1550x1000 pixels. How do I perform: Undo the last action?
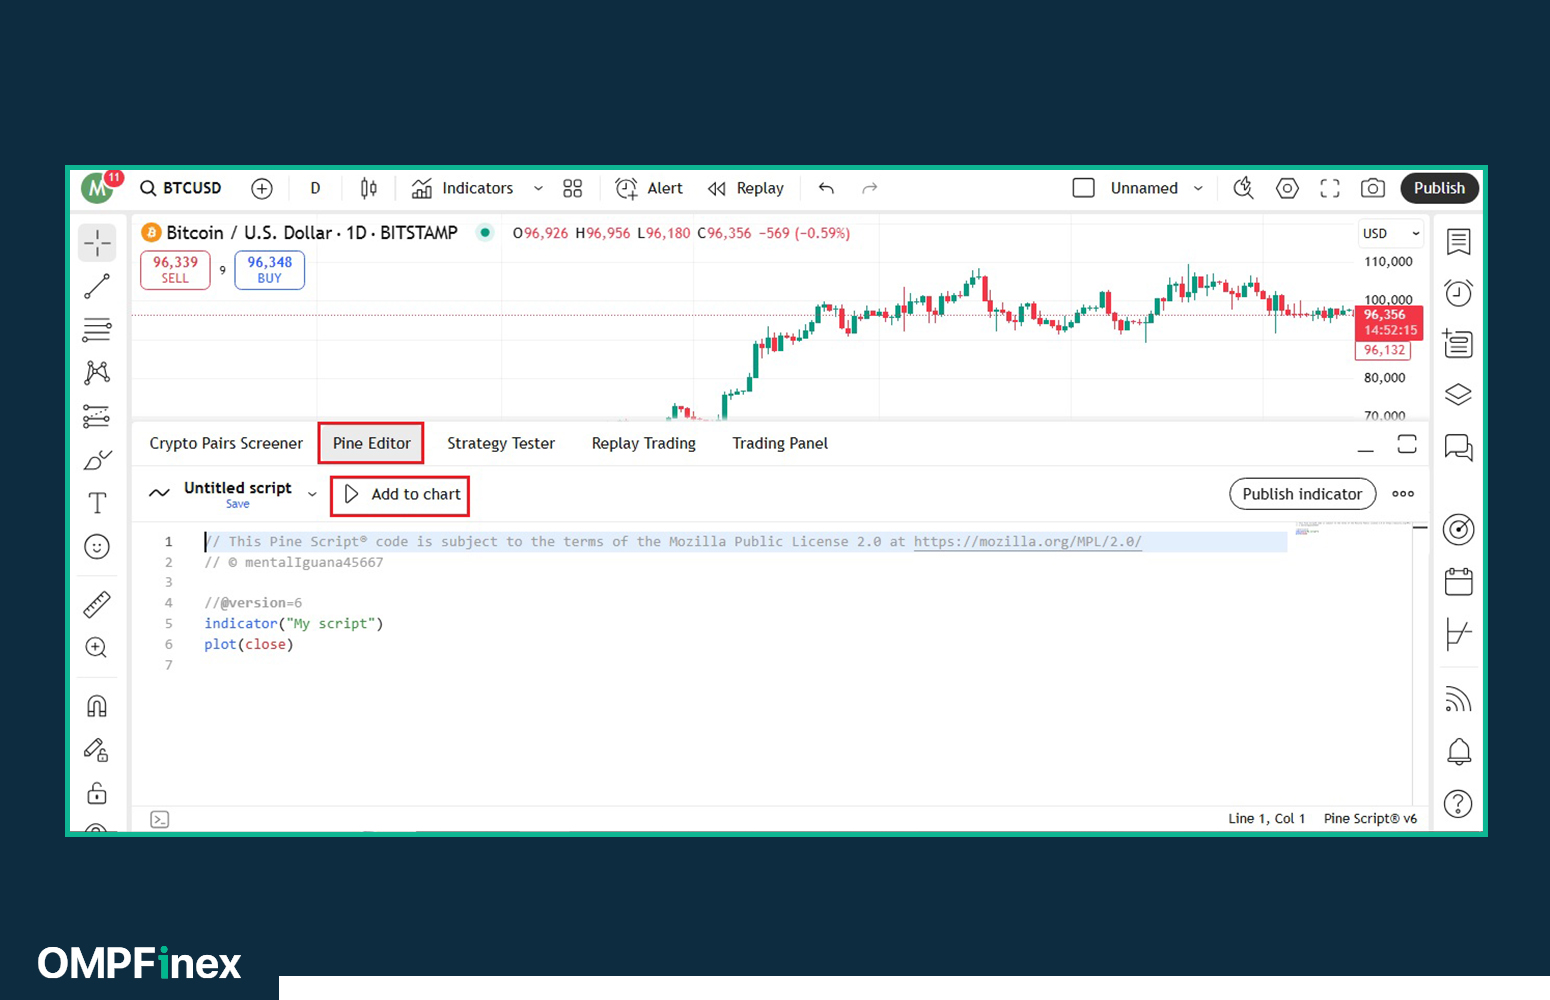(x=826, y=188)
